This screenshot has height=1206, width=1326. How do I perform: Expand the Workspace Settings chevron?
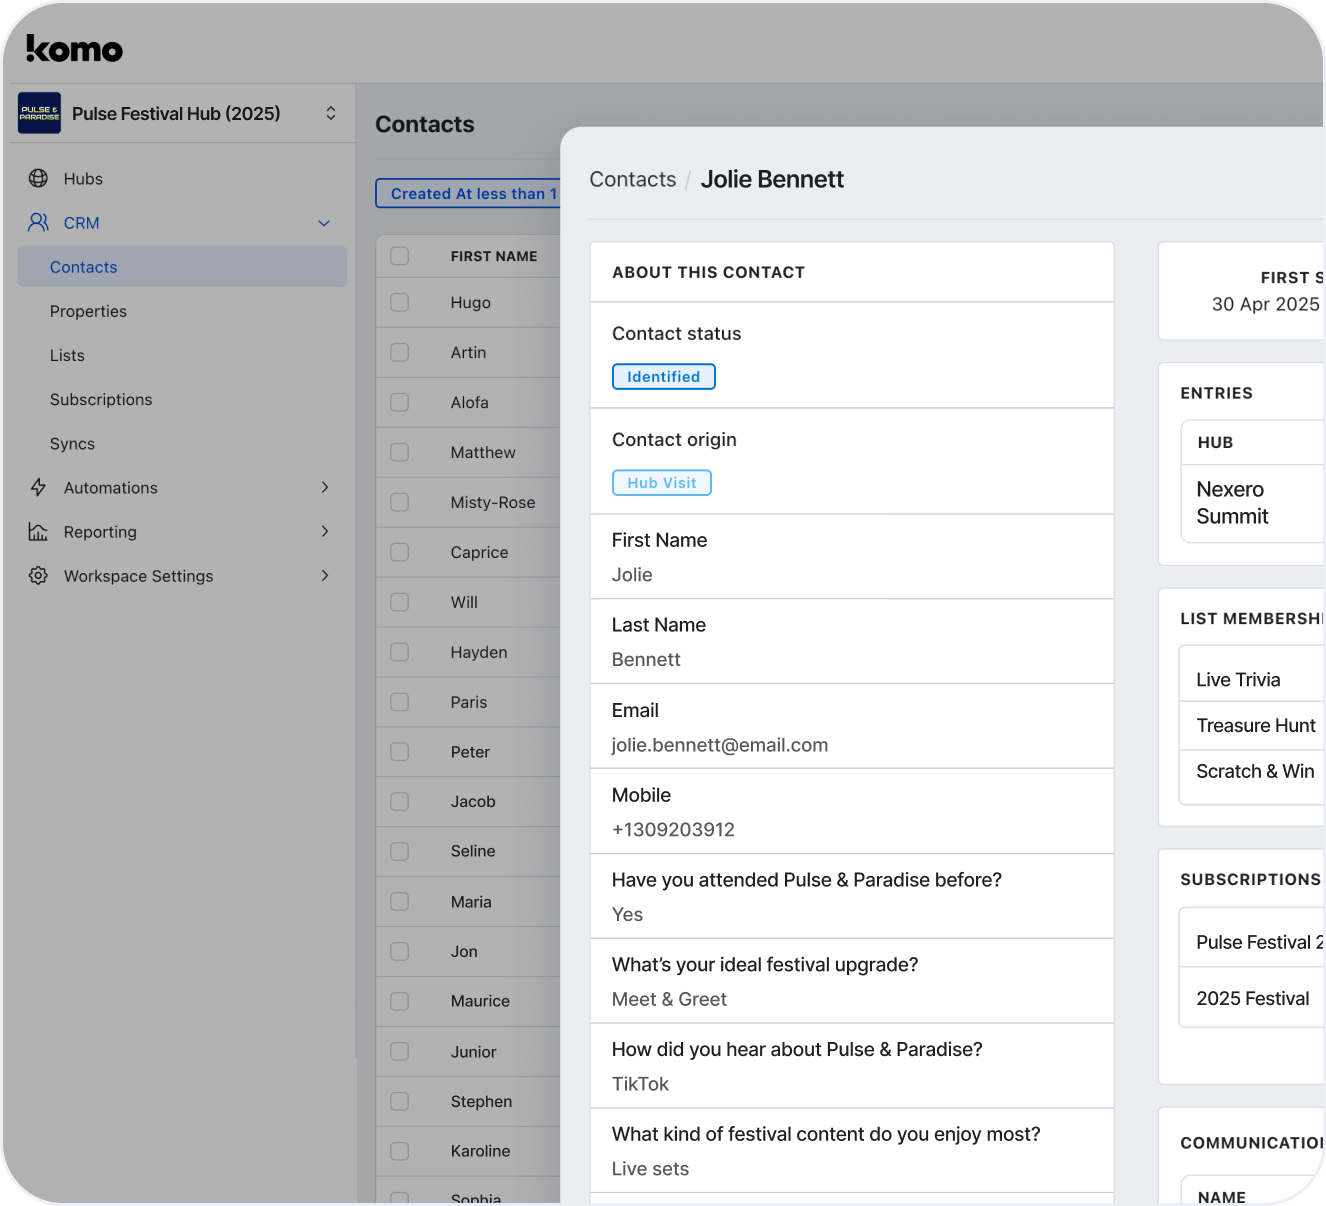click(x=324, y=575)
